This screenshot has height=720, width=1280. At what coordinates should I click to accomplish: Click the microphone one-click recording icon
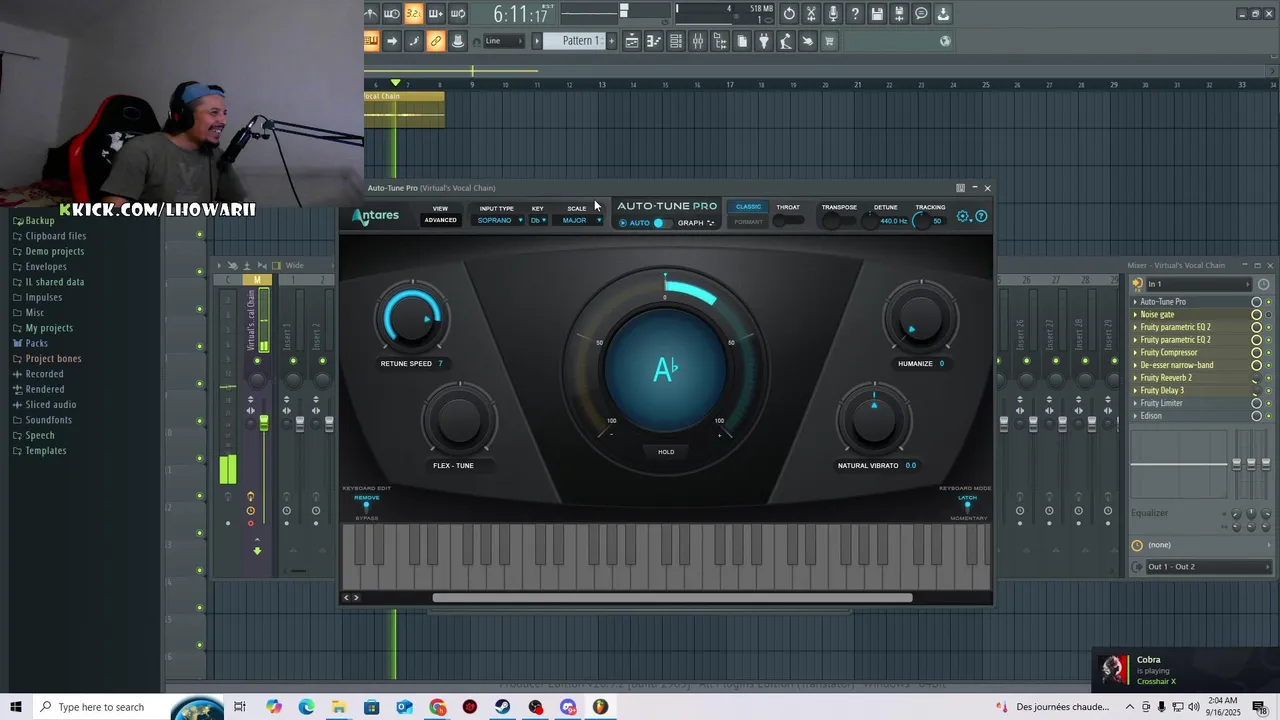click(833, 13)
